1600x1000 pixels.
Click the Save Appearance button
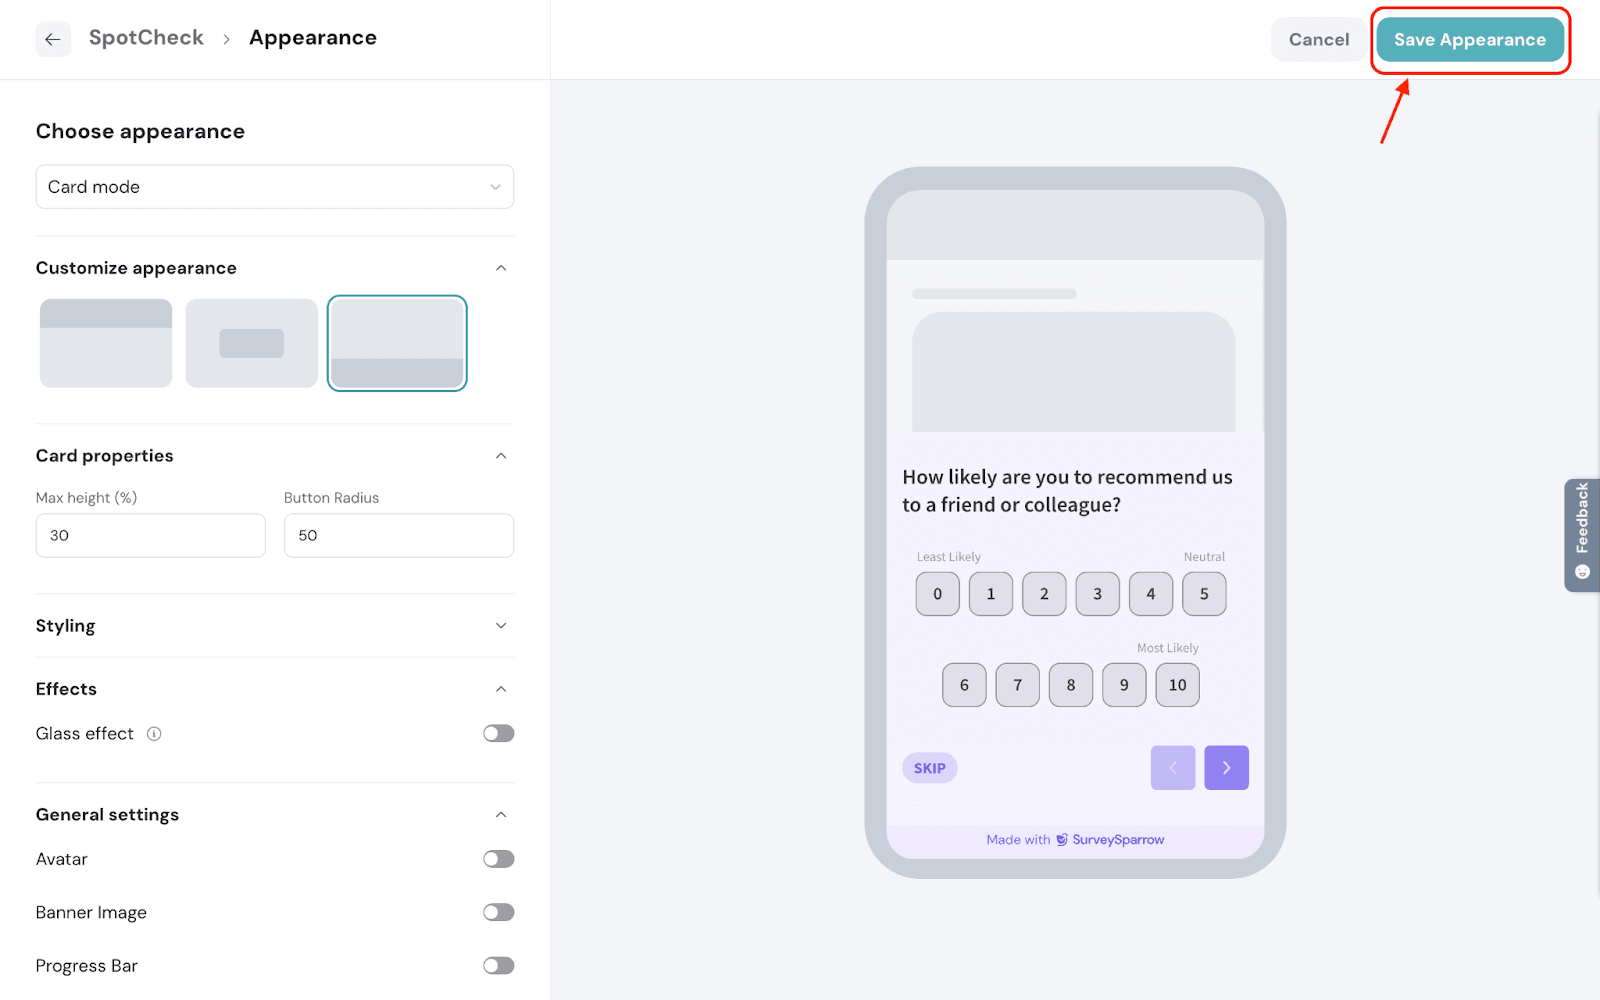tap(1470, 40)
